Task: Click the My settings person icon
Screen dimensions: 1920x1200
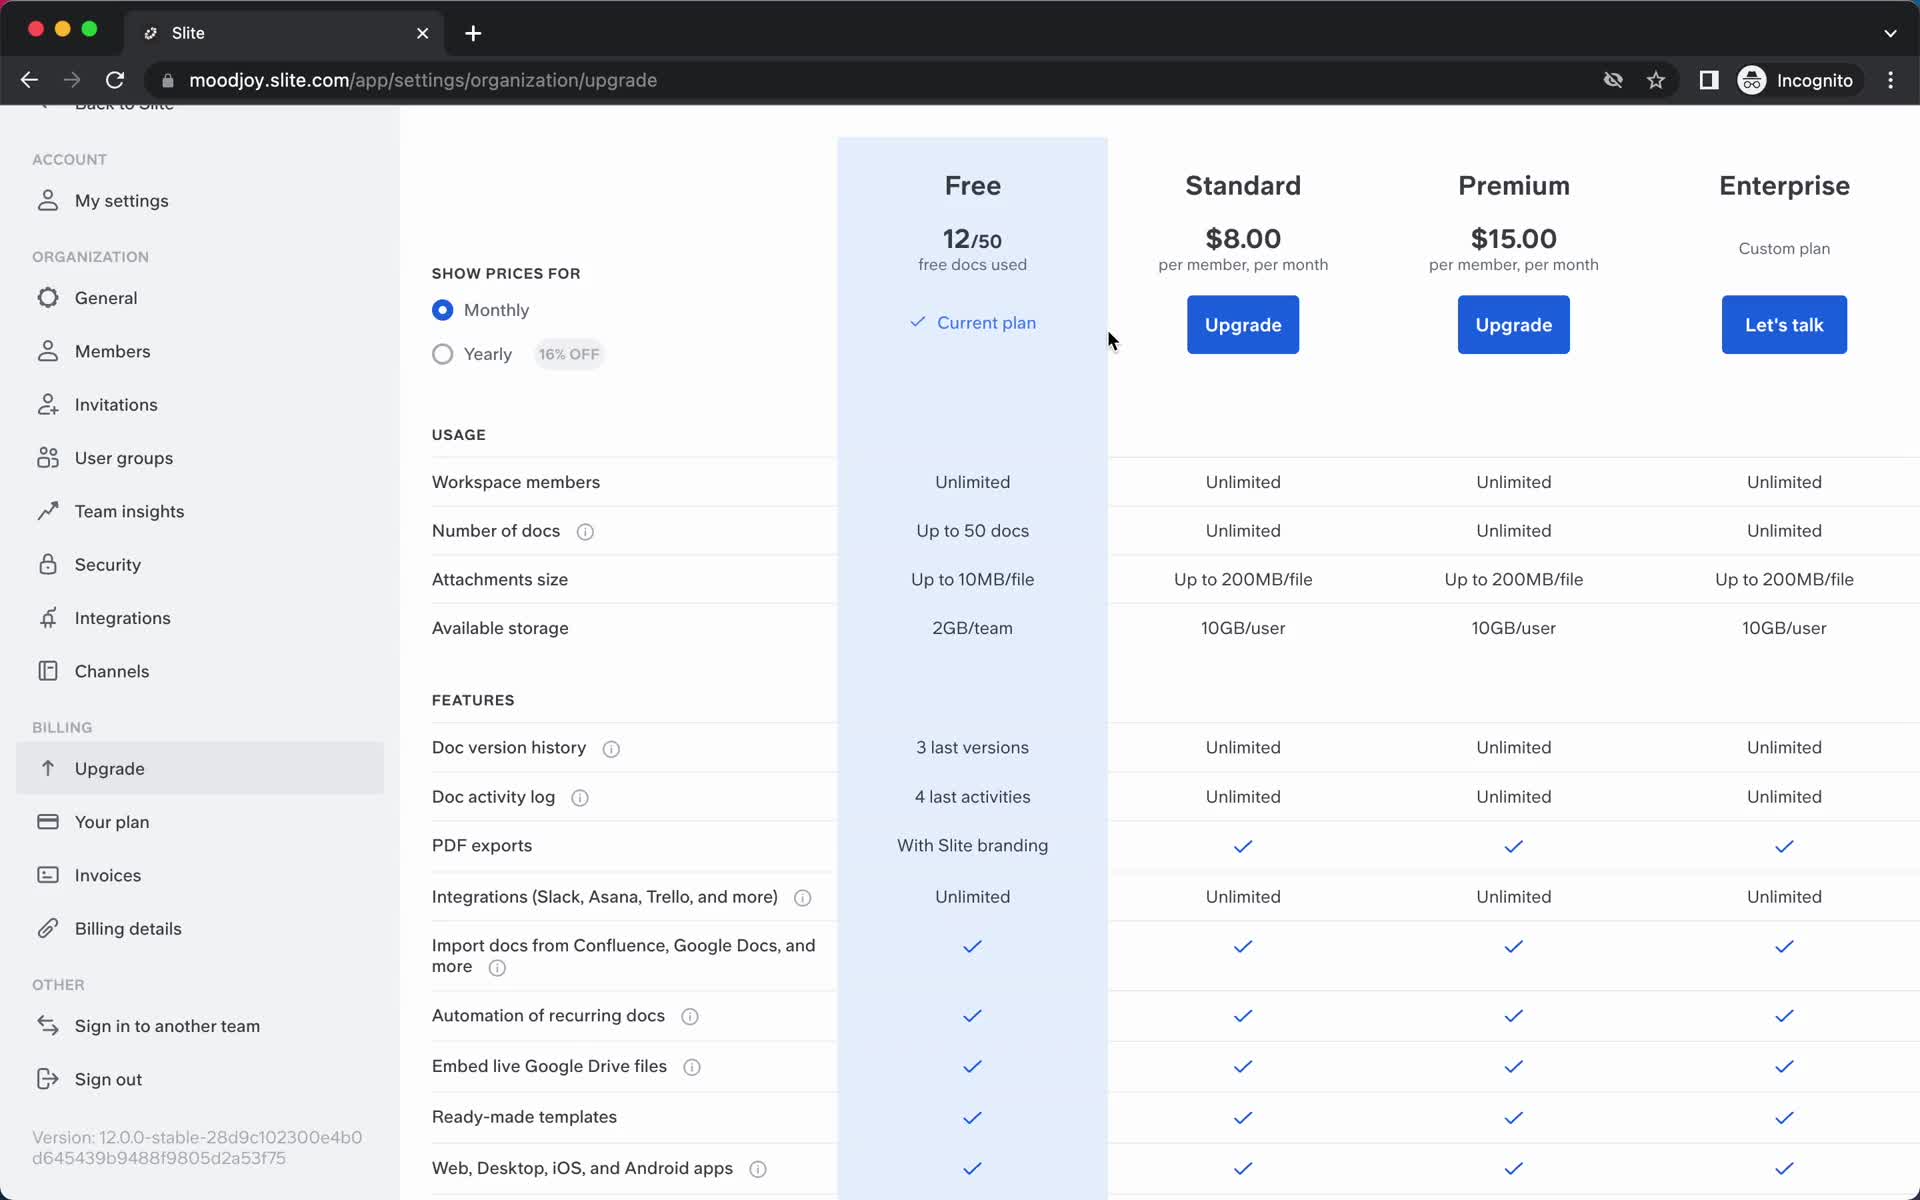Action: tap(48, 201)
